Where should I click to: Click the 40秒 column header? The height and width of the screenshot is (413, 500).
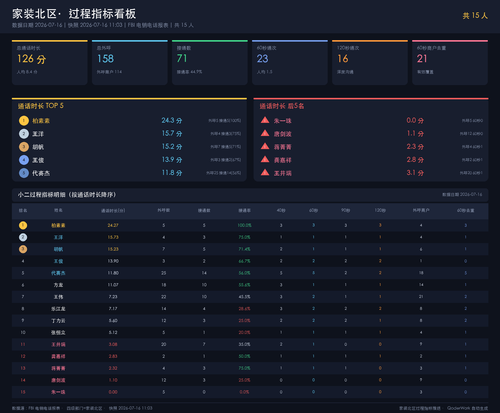click(x=281, y=211)
